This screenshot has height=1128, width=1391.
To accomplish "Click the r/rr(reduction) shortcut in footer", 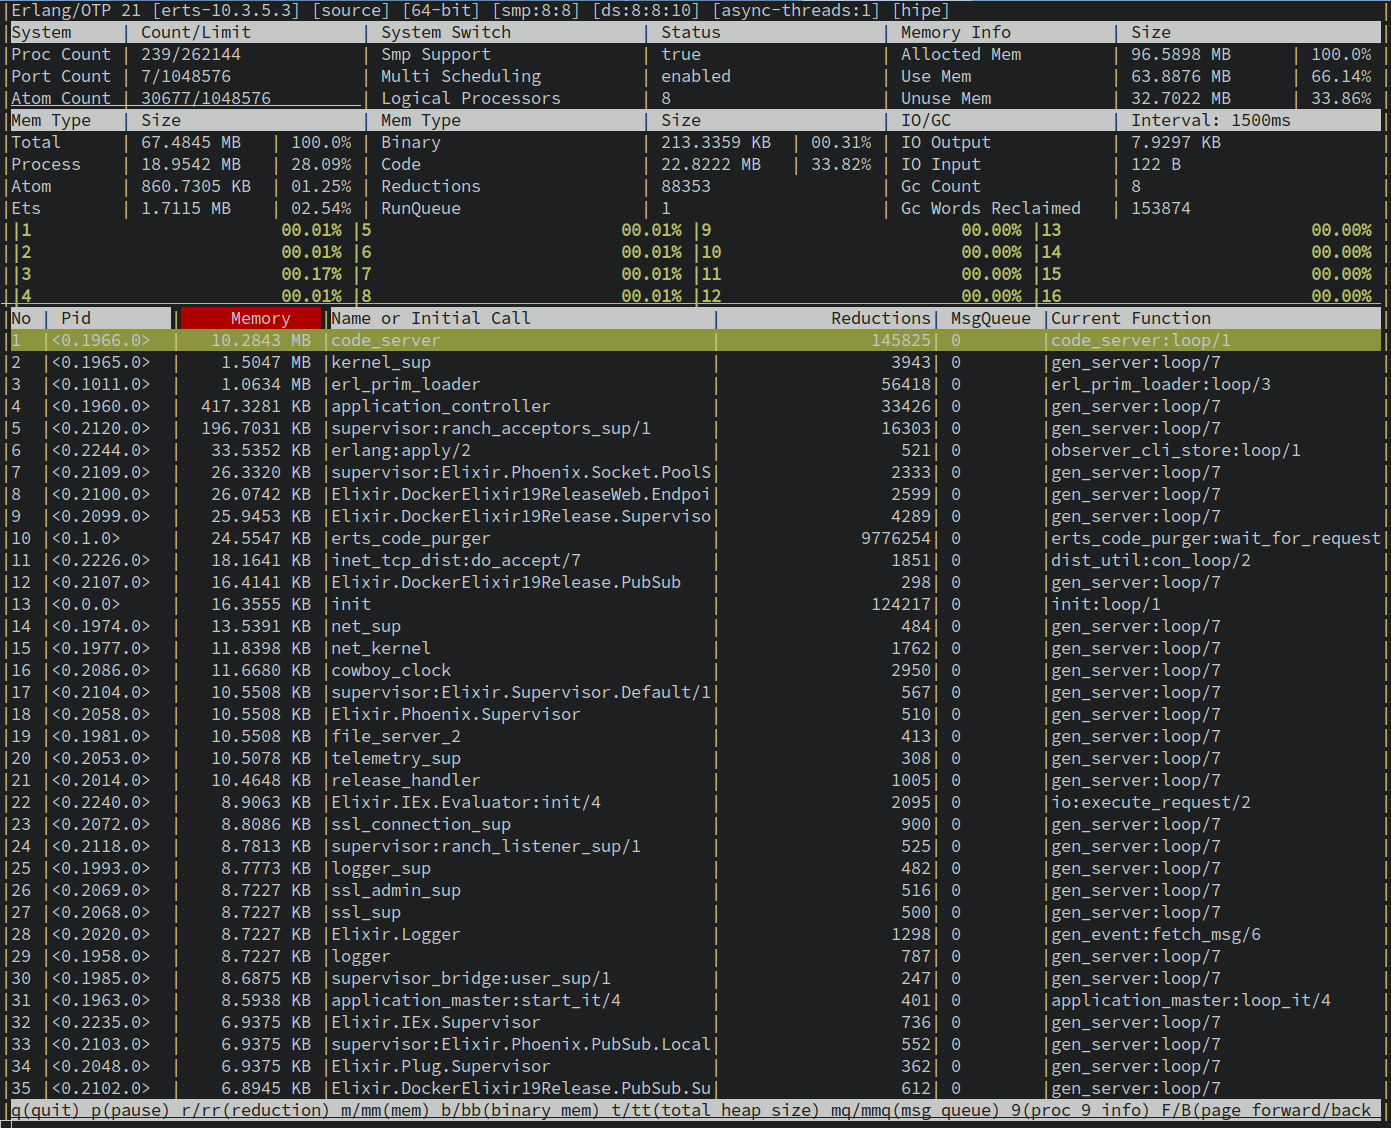I will (x=256, y=1110).
